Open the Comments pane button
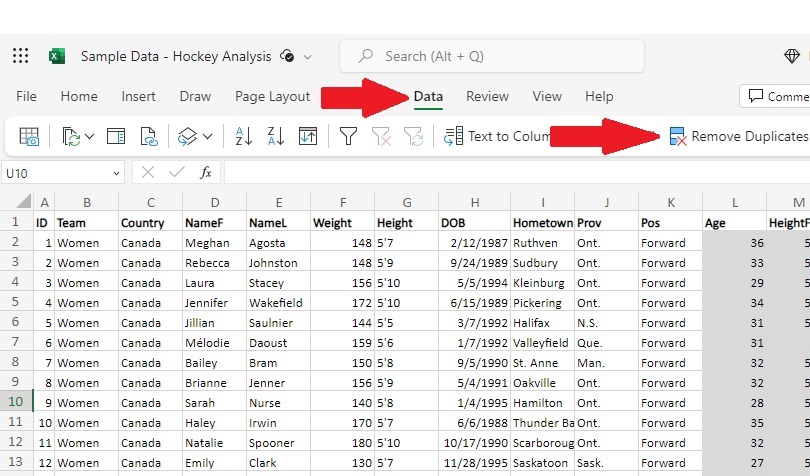 [x=776, y=97]
